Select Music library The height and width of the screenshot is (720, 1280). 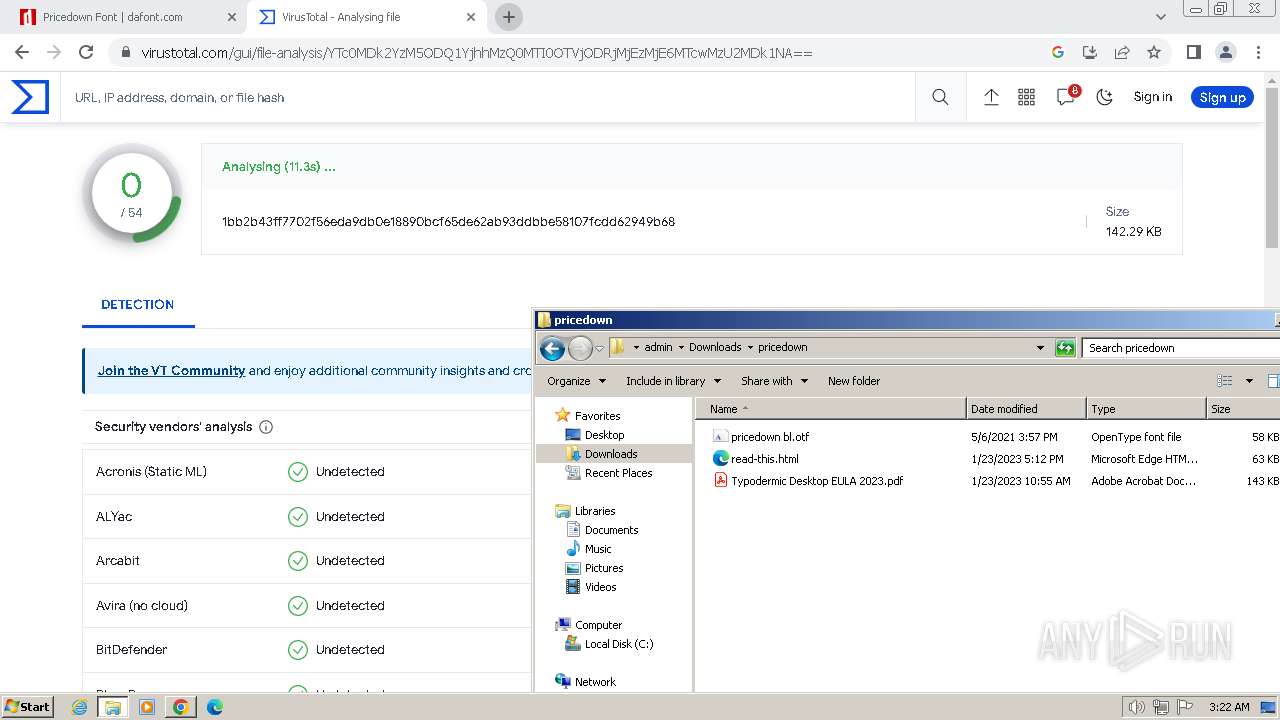point(598,549)
